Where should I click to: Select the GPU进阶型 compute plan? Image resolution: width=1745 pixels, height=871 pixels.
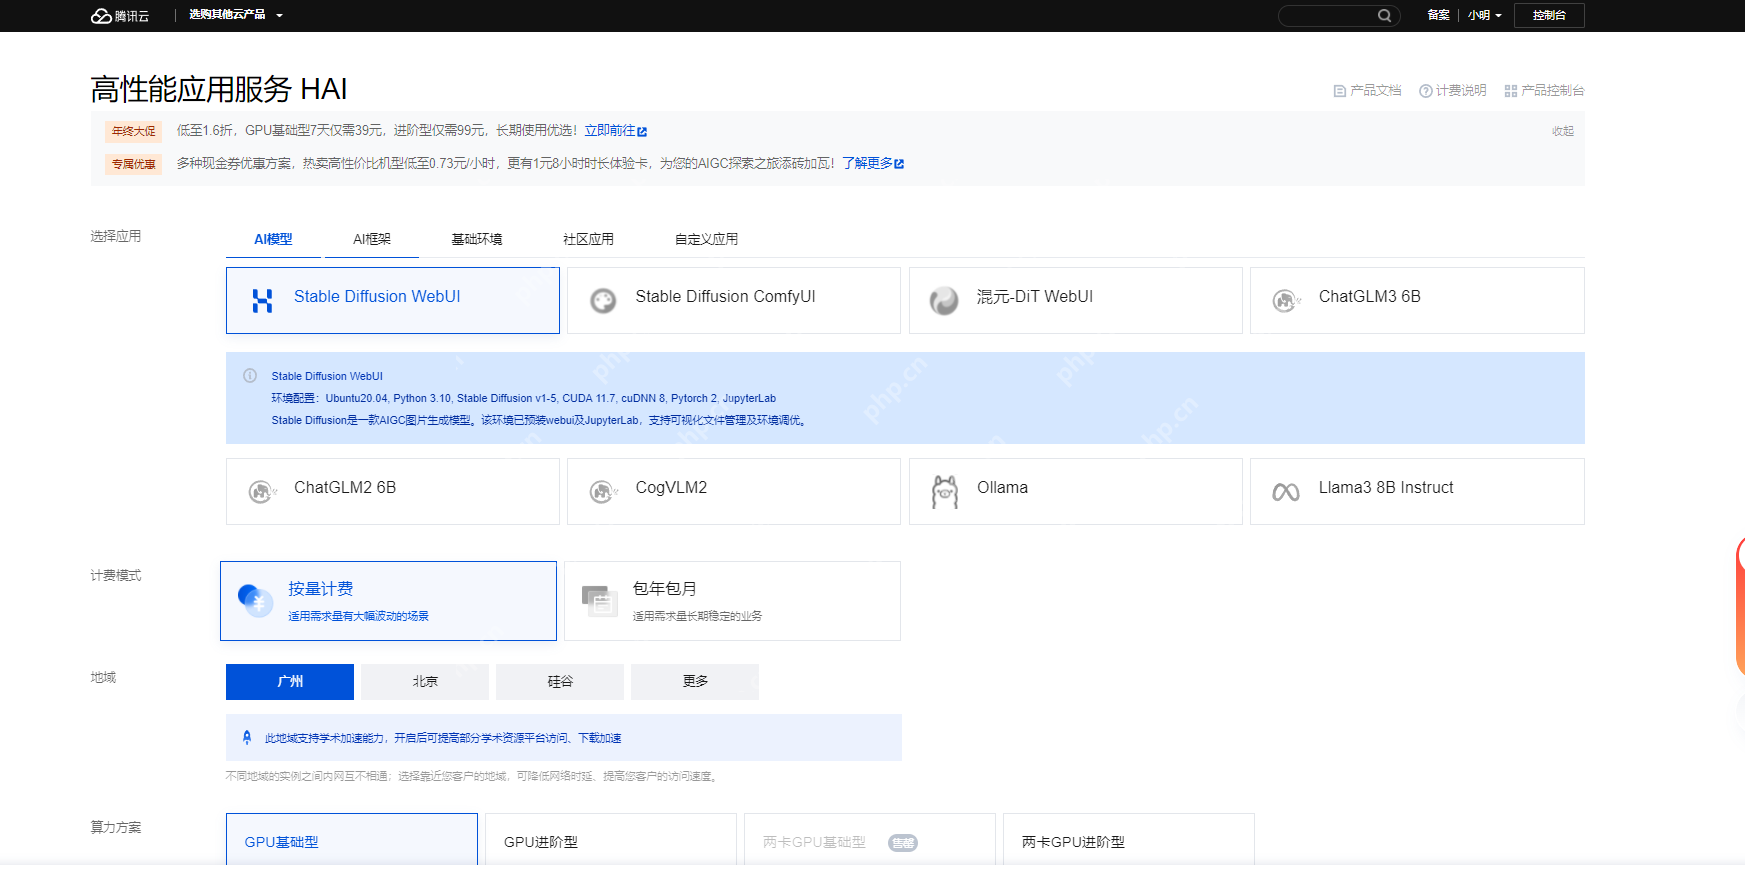(x=610, y=842)
